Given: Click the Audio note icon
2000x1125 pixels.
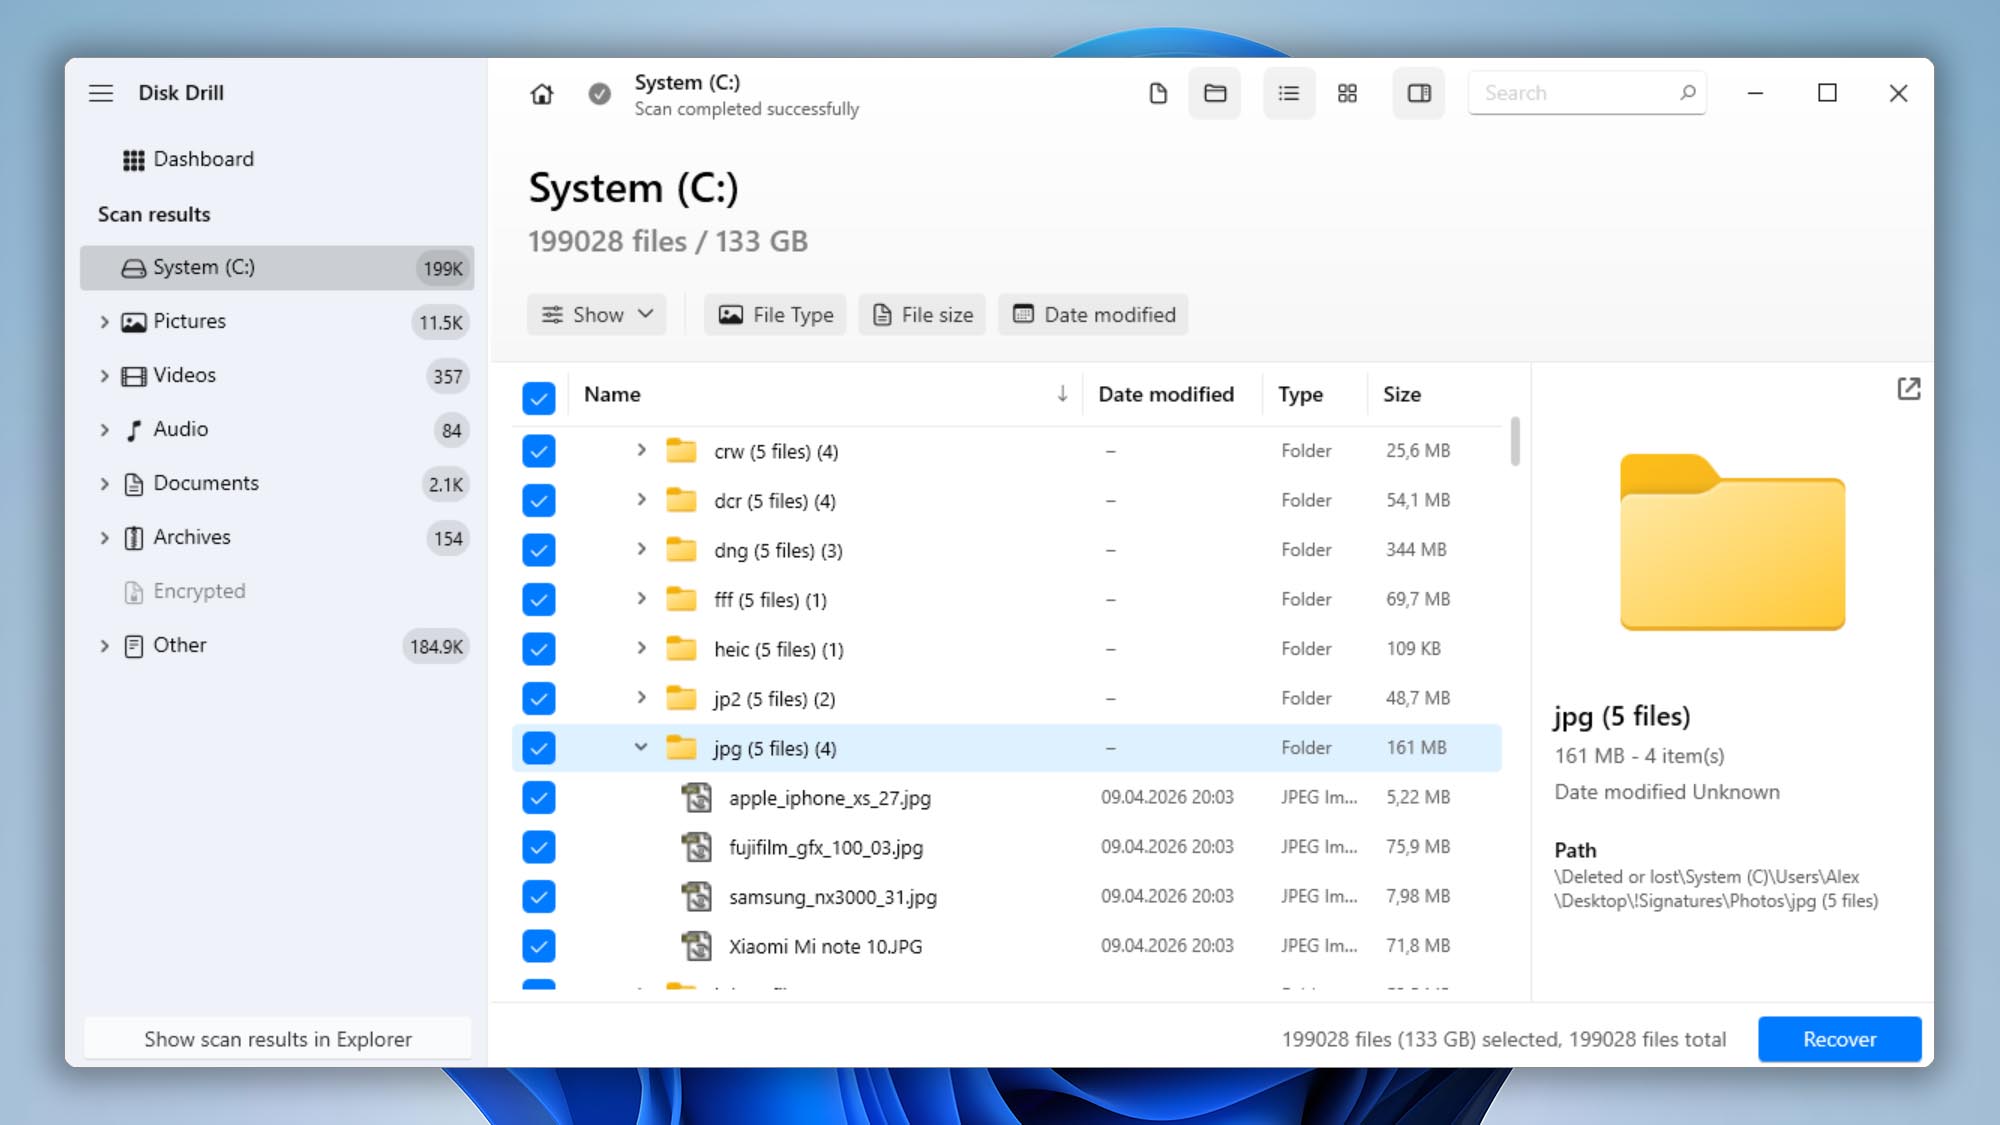Looking at the screenshot, I should click(x=133, y=430).
